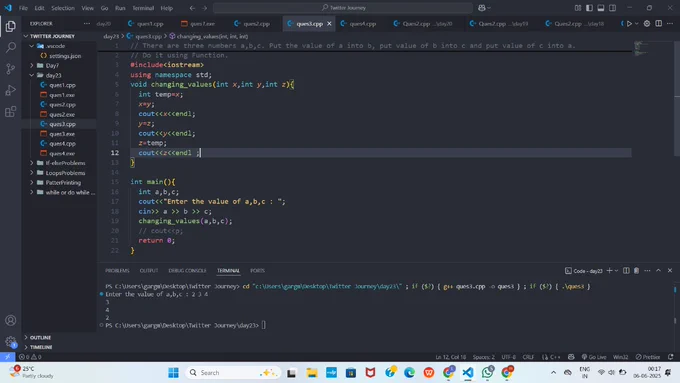Kill terminal with the trash icon
This screenshot has height=383, width=680.
(636, 271)
